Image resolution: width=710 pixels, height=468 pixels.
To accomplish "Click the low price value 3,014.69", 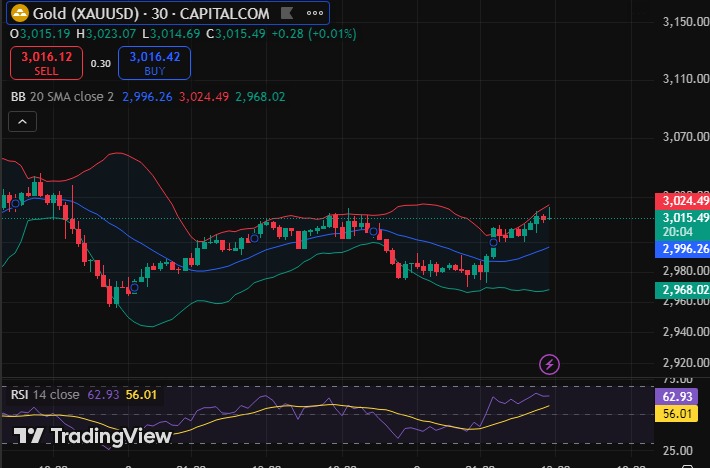I will pos(175,34).
